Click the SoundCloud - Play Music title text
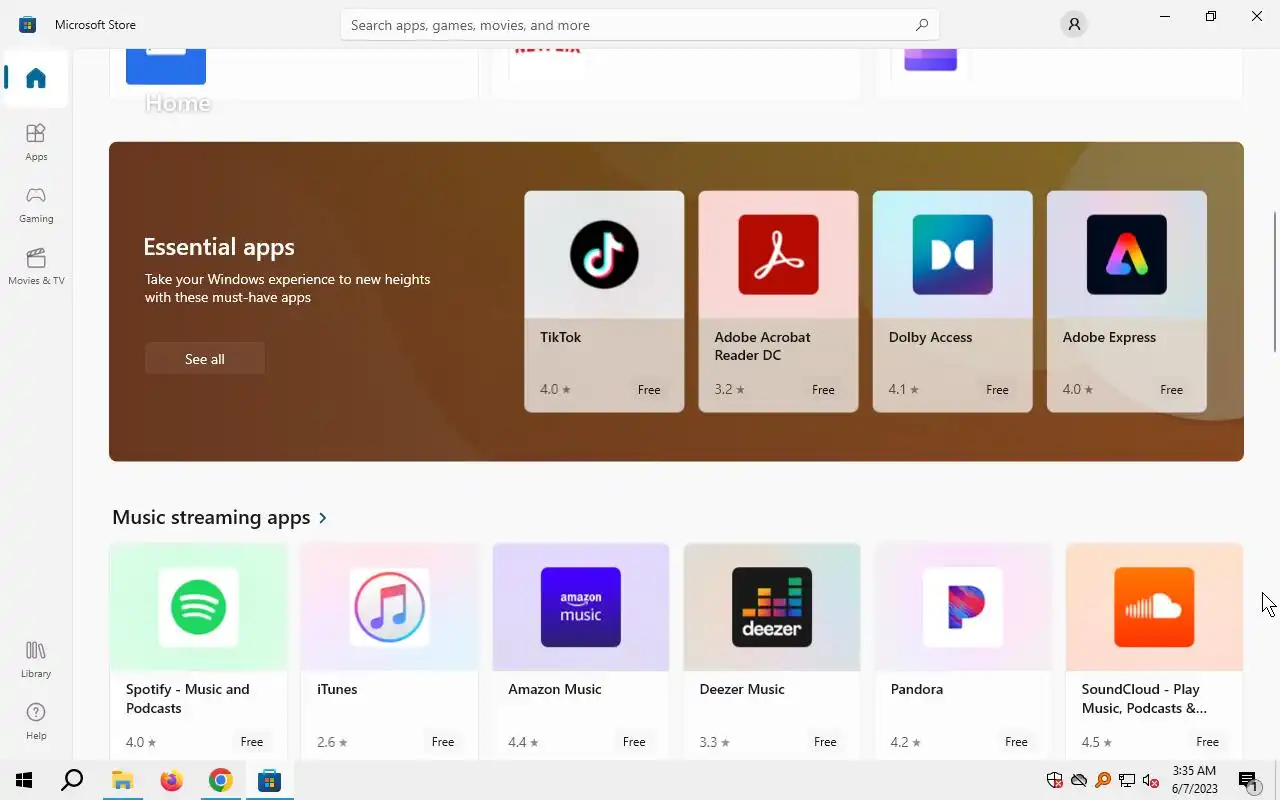 click(x=1144, y=698)
